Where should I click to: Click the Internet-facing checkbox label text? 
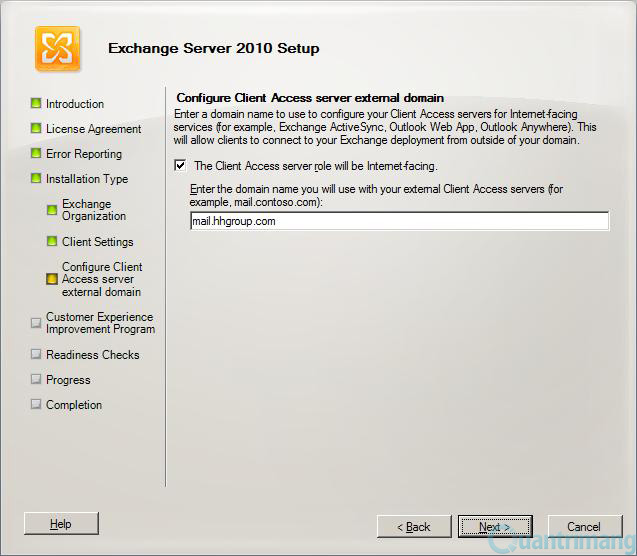(316, 166)
